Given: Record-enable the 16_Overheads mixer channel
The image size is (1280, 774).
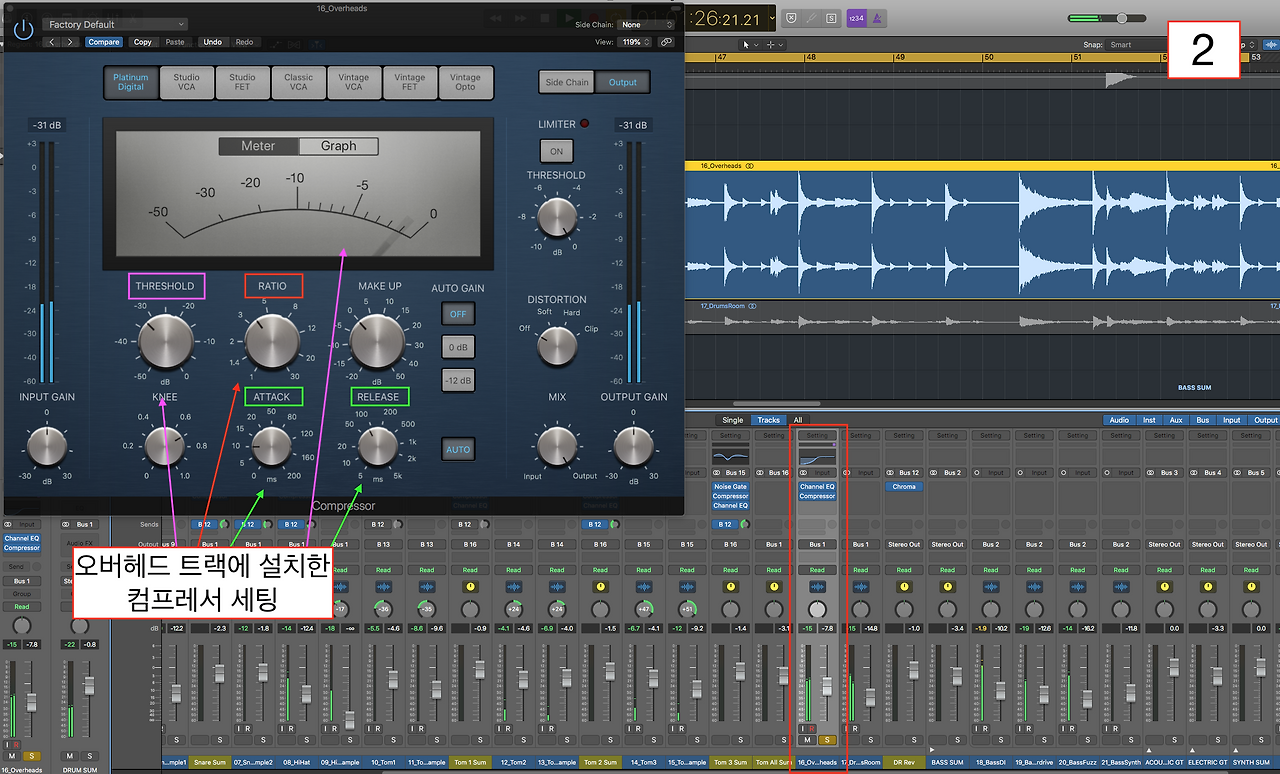Looking at the screenshot, I should pyautogui.click(x=812, y=728).
